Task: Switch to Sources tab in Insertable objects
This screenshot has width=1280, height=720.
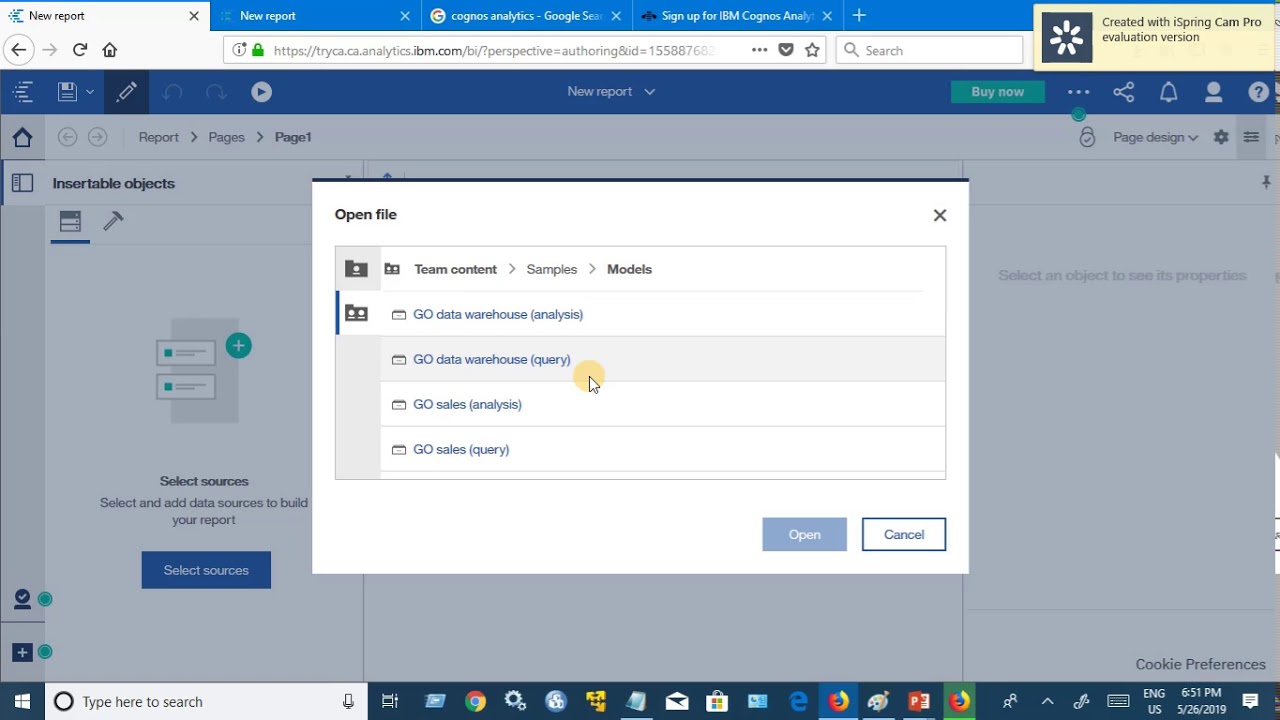Action: (x=70, y=222)
